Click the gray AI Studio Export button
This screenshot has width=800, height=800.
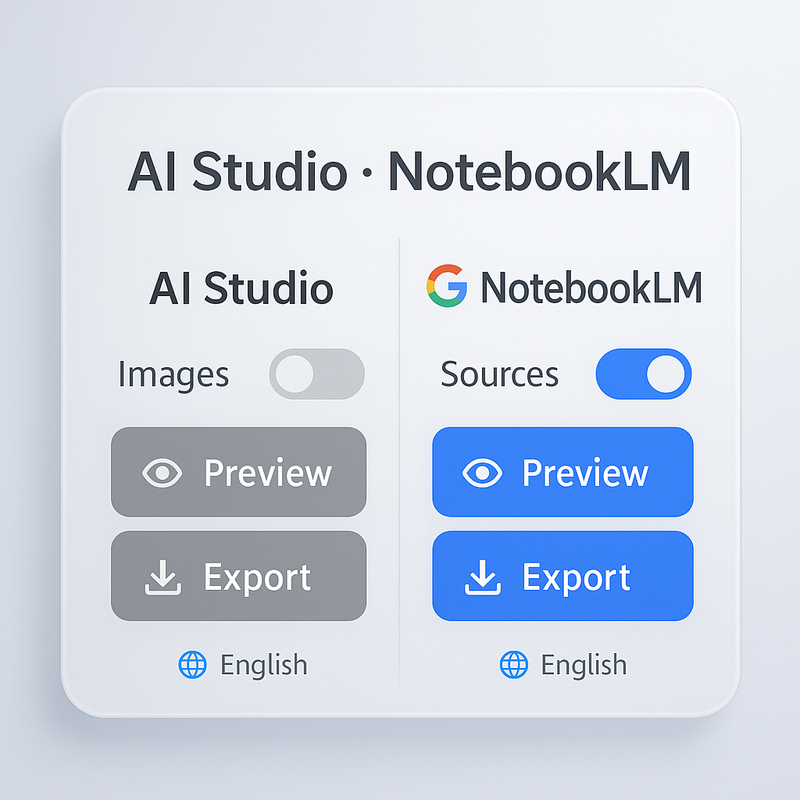tap(239, 576)
